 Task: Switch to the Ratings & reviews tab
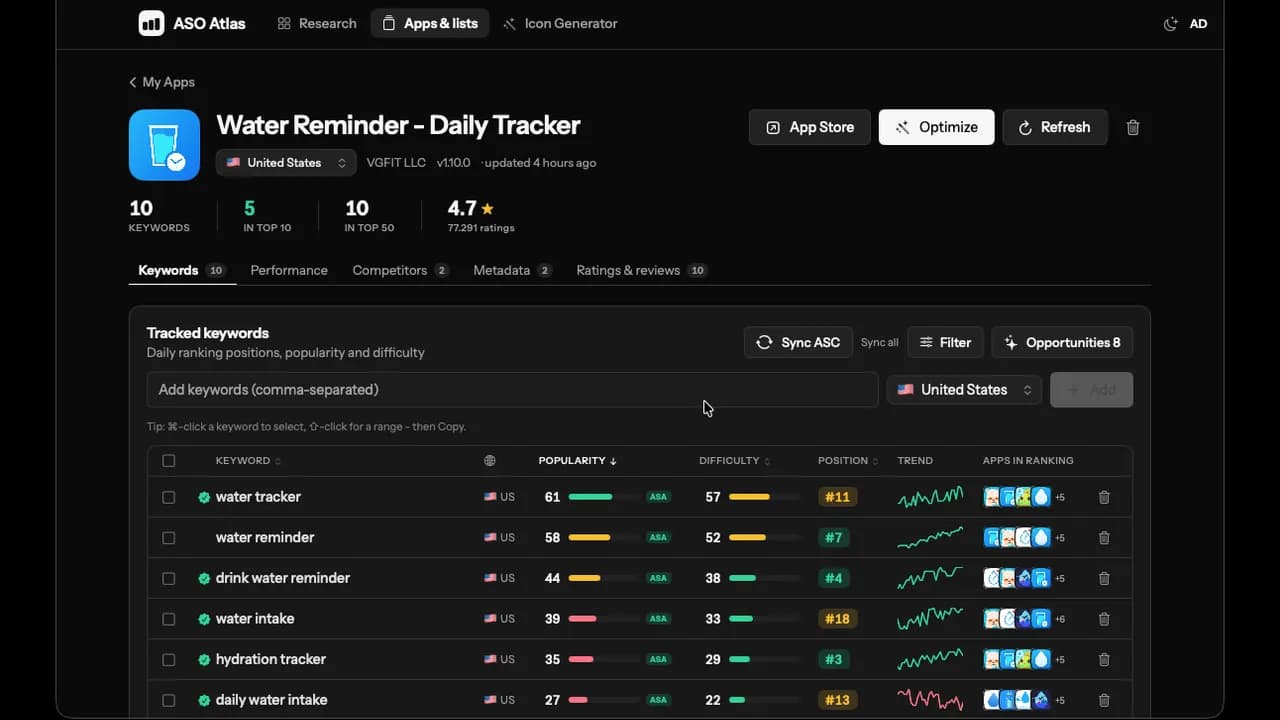coord(642,270)
